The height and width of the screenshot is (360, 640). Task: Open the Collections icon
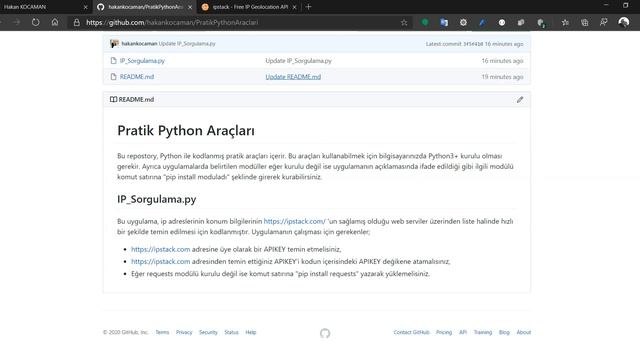tap(584, 22)
